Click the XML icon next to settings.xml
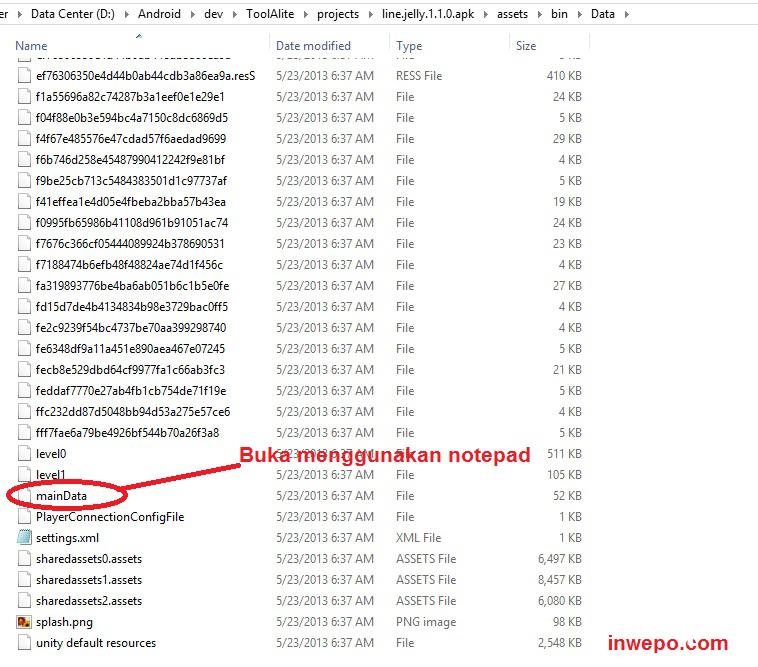758x667 pixels. coord(24,537)
